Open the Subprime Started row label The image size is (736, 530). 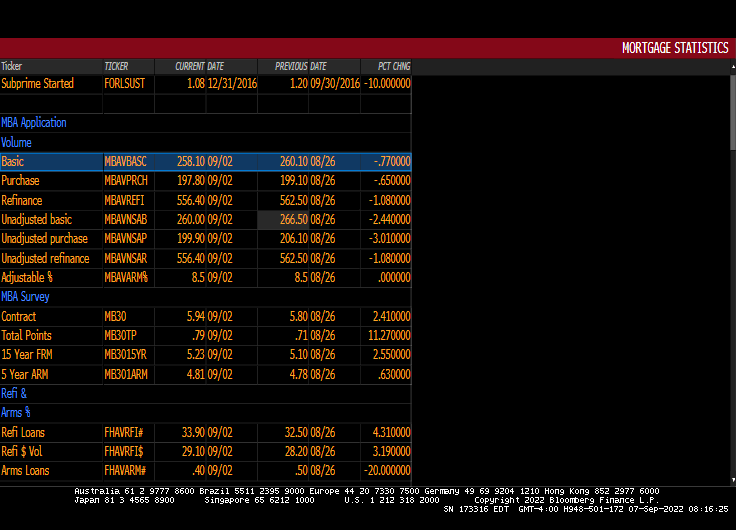38,84
